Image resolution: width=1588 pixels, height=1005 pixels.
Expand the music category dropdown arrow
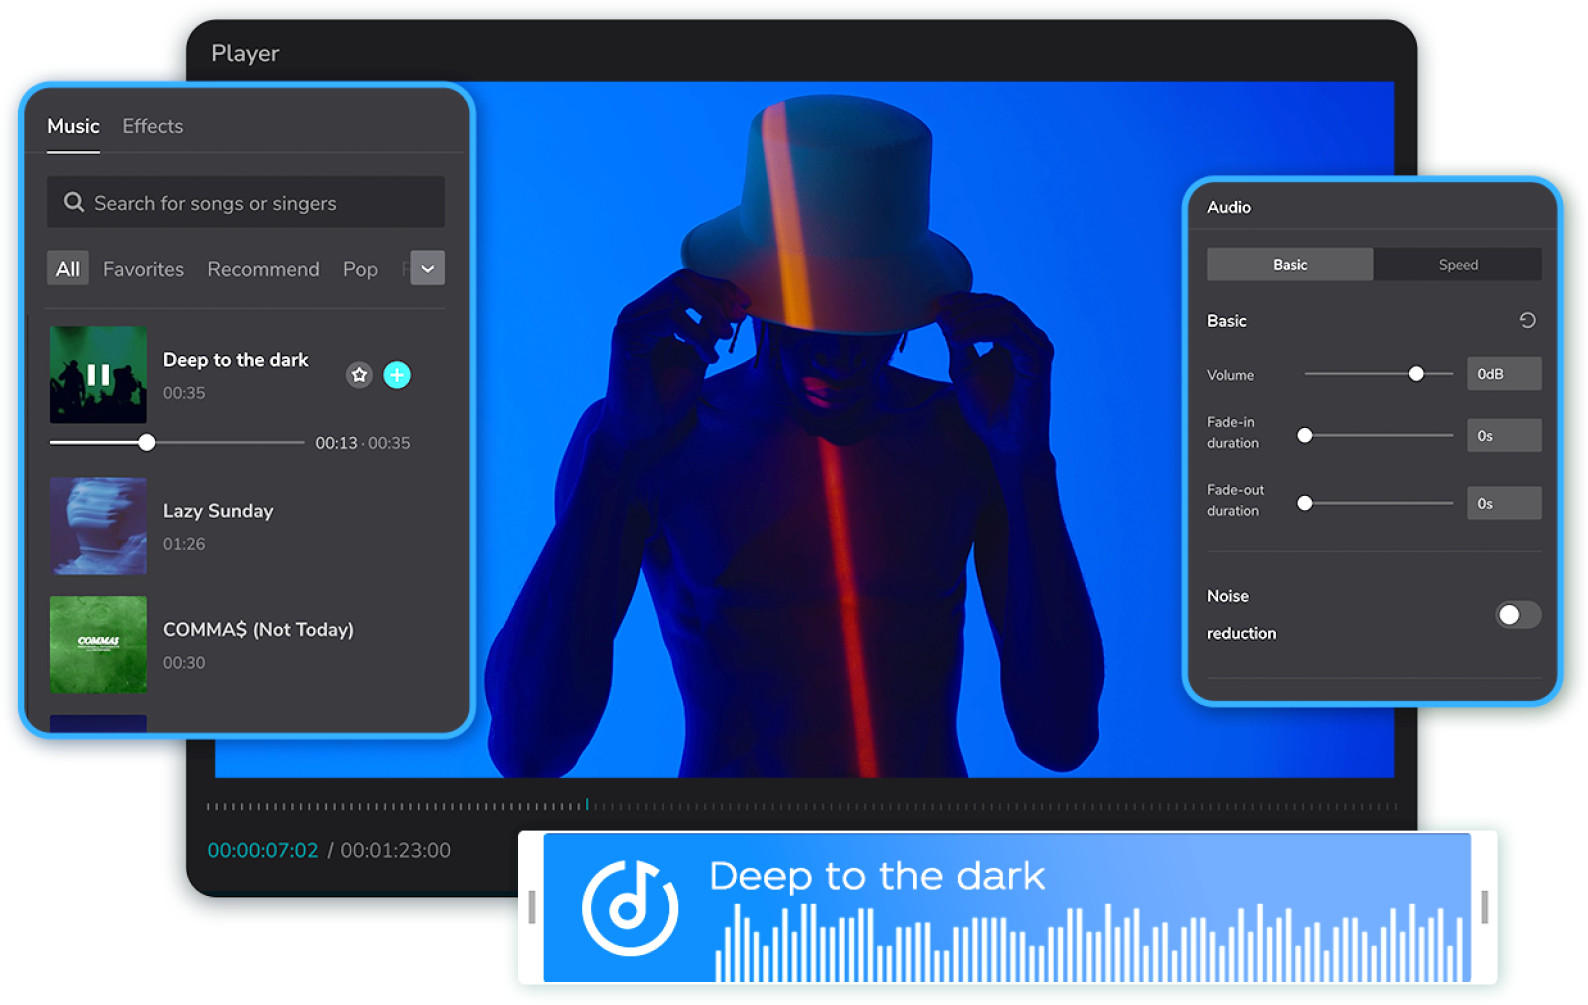point(427,268)
